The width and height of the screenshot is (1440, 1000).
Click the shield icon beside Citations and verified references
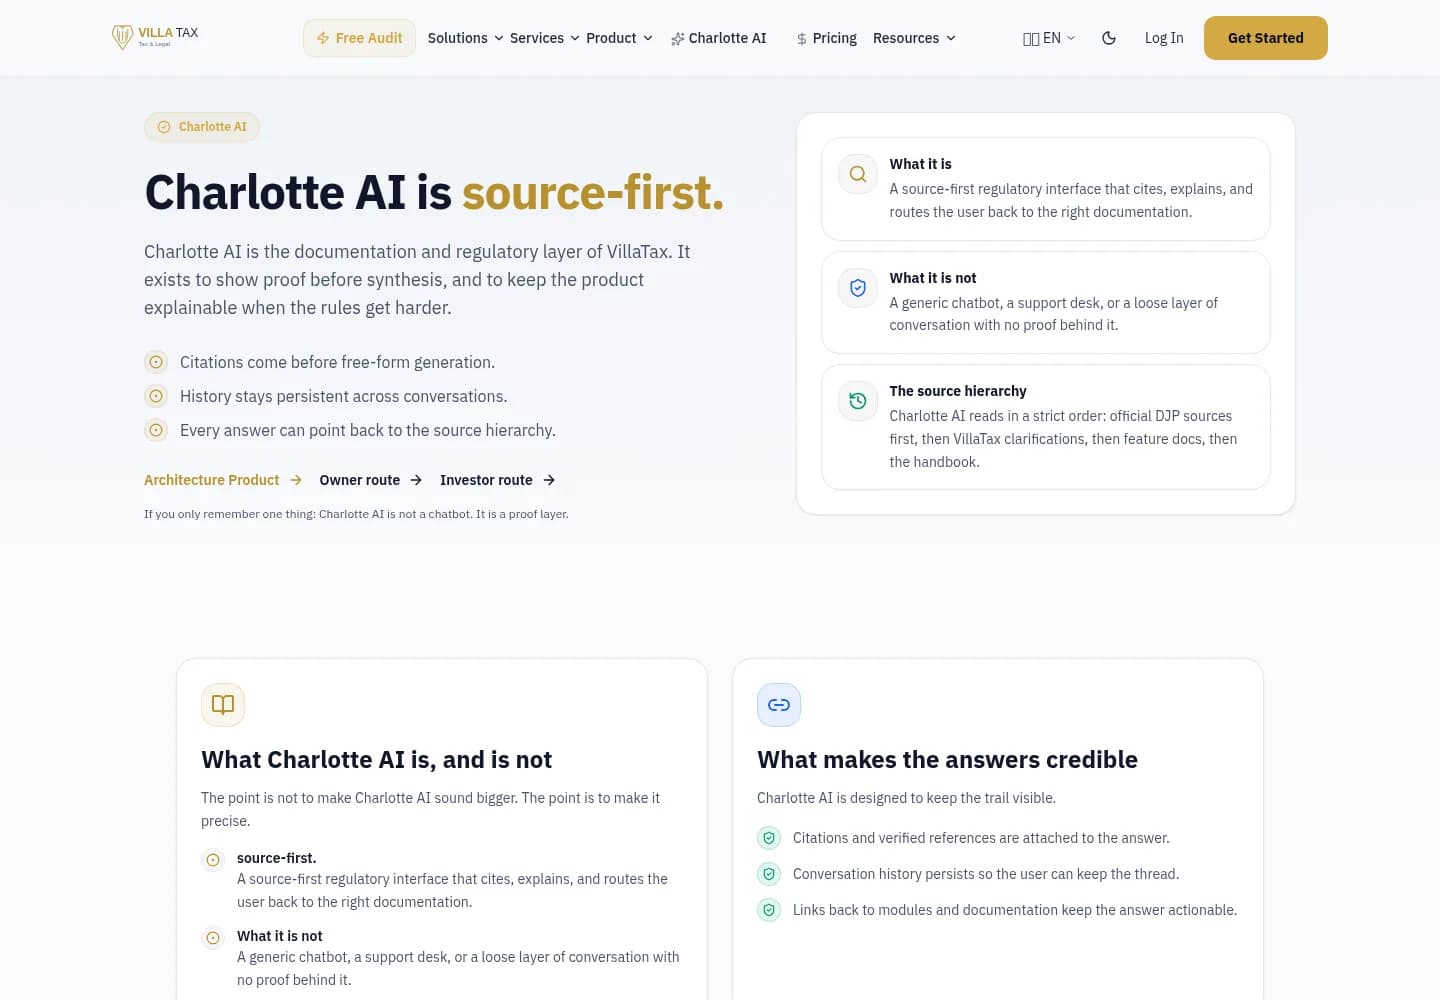click(769, 838)
